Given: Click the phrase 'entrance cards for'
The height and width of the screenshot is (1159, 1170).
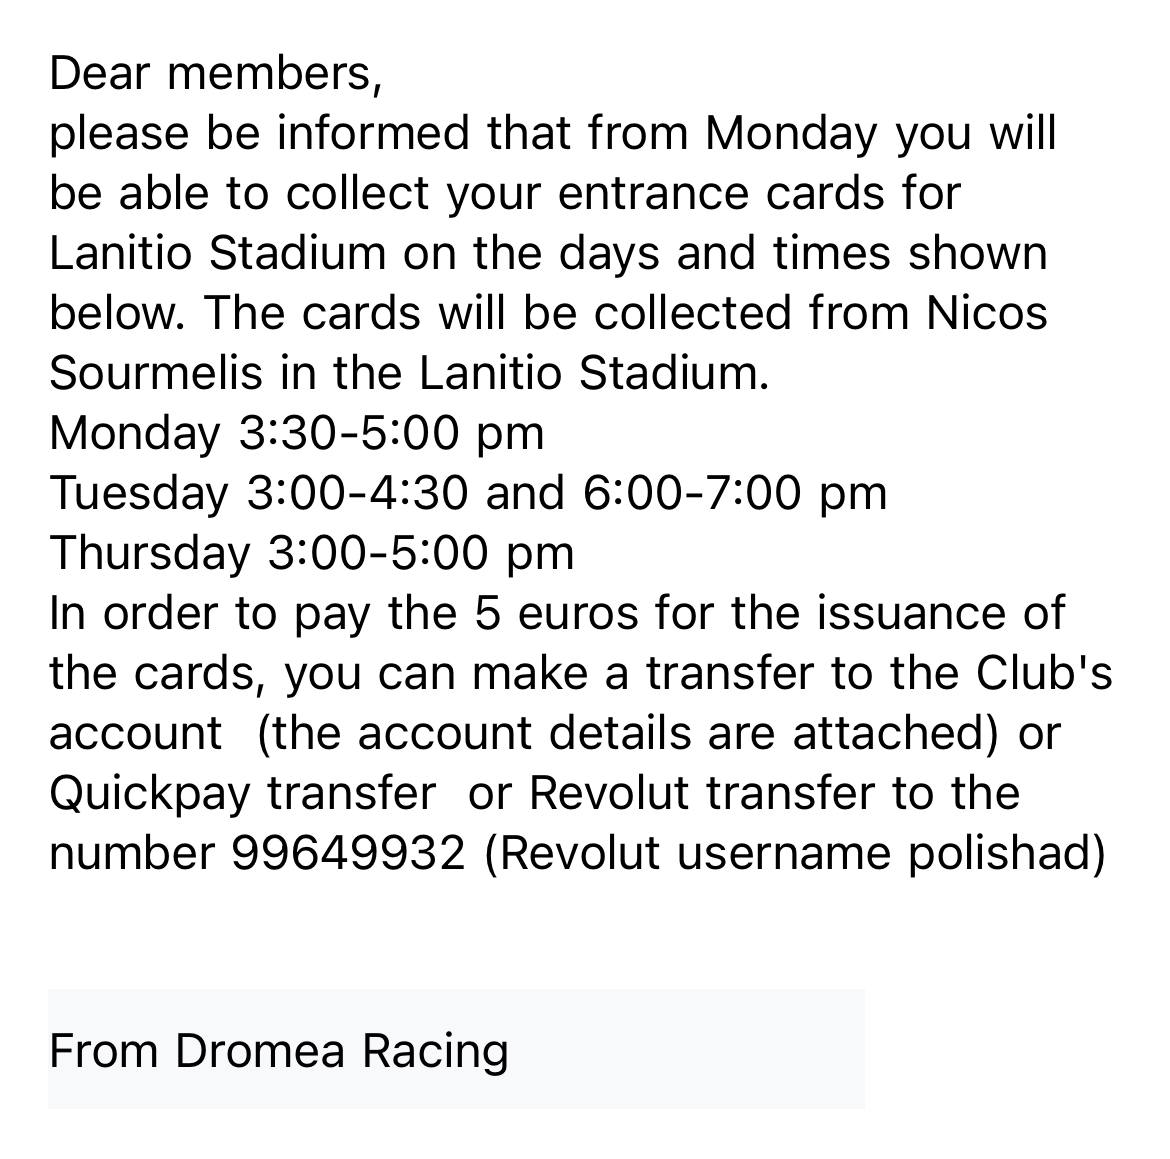Looking at the screenshot, I should (x=759, y=193).
